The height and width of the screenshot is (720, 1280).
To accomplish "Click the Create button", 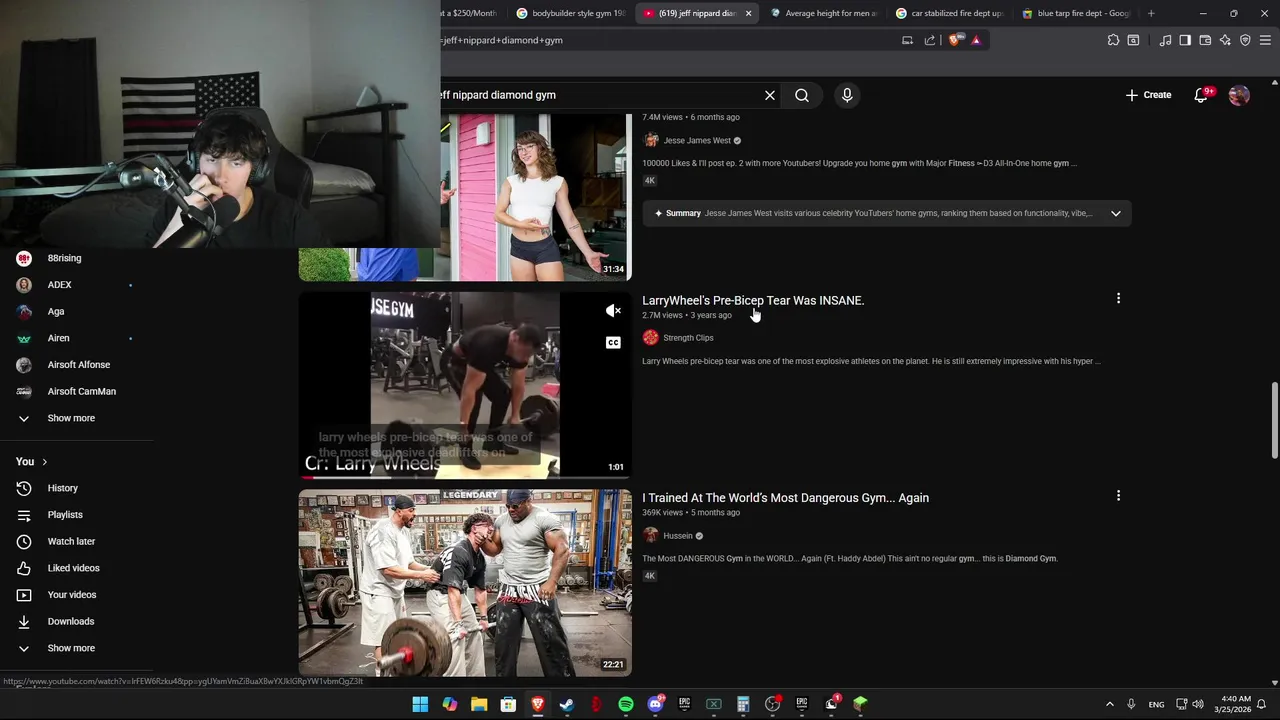I will [x=1148, y=95].
